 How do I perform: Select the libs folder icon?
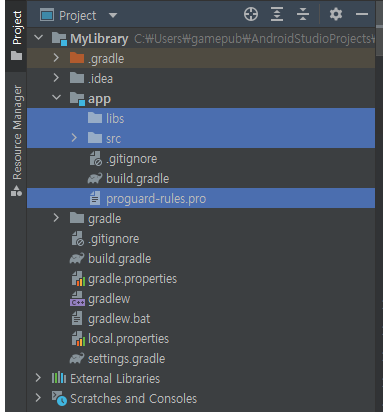coord(95,118)
